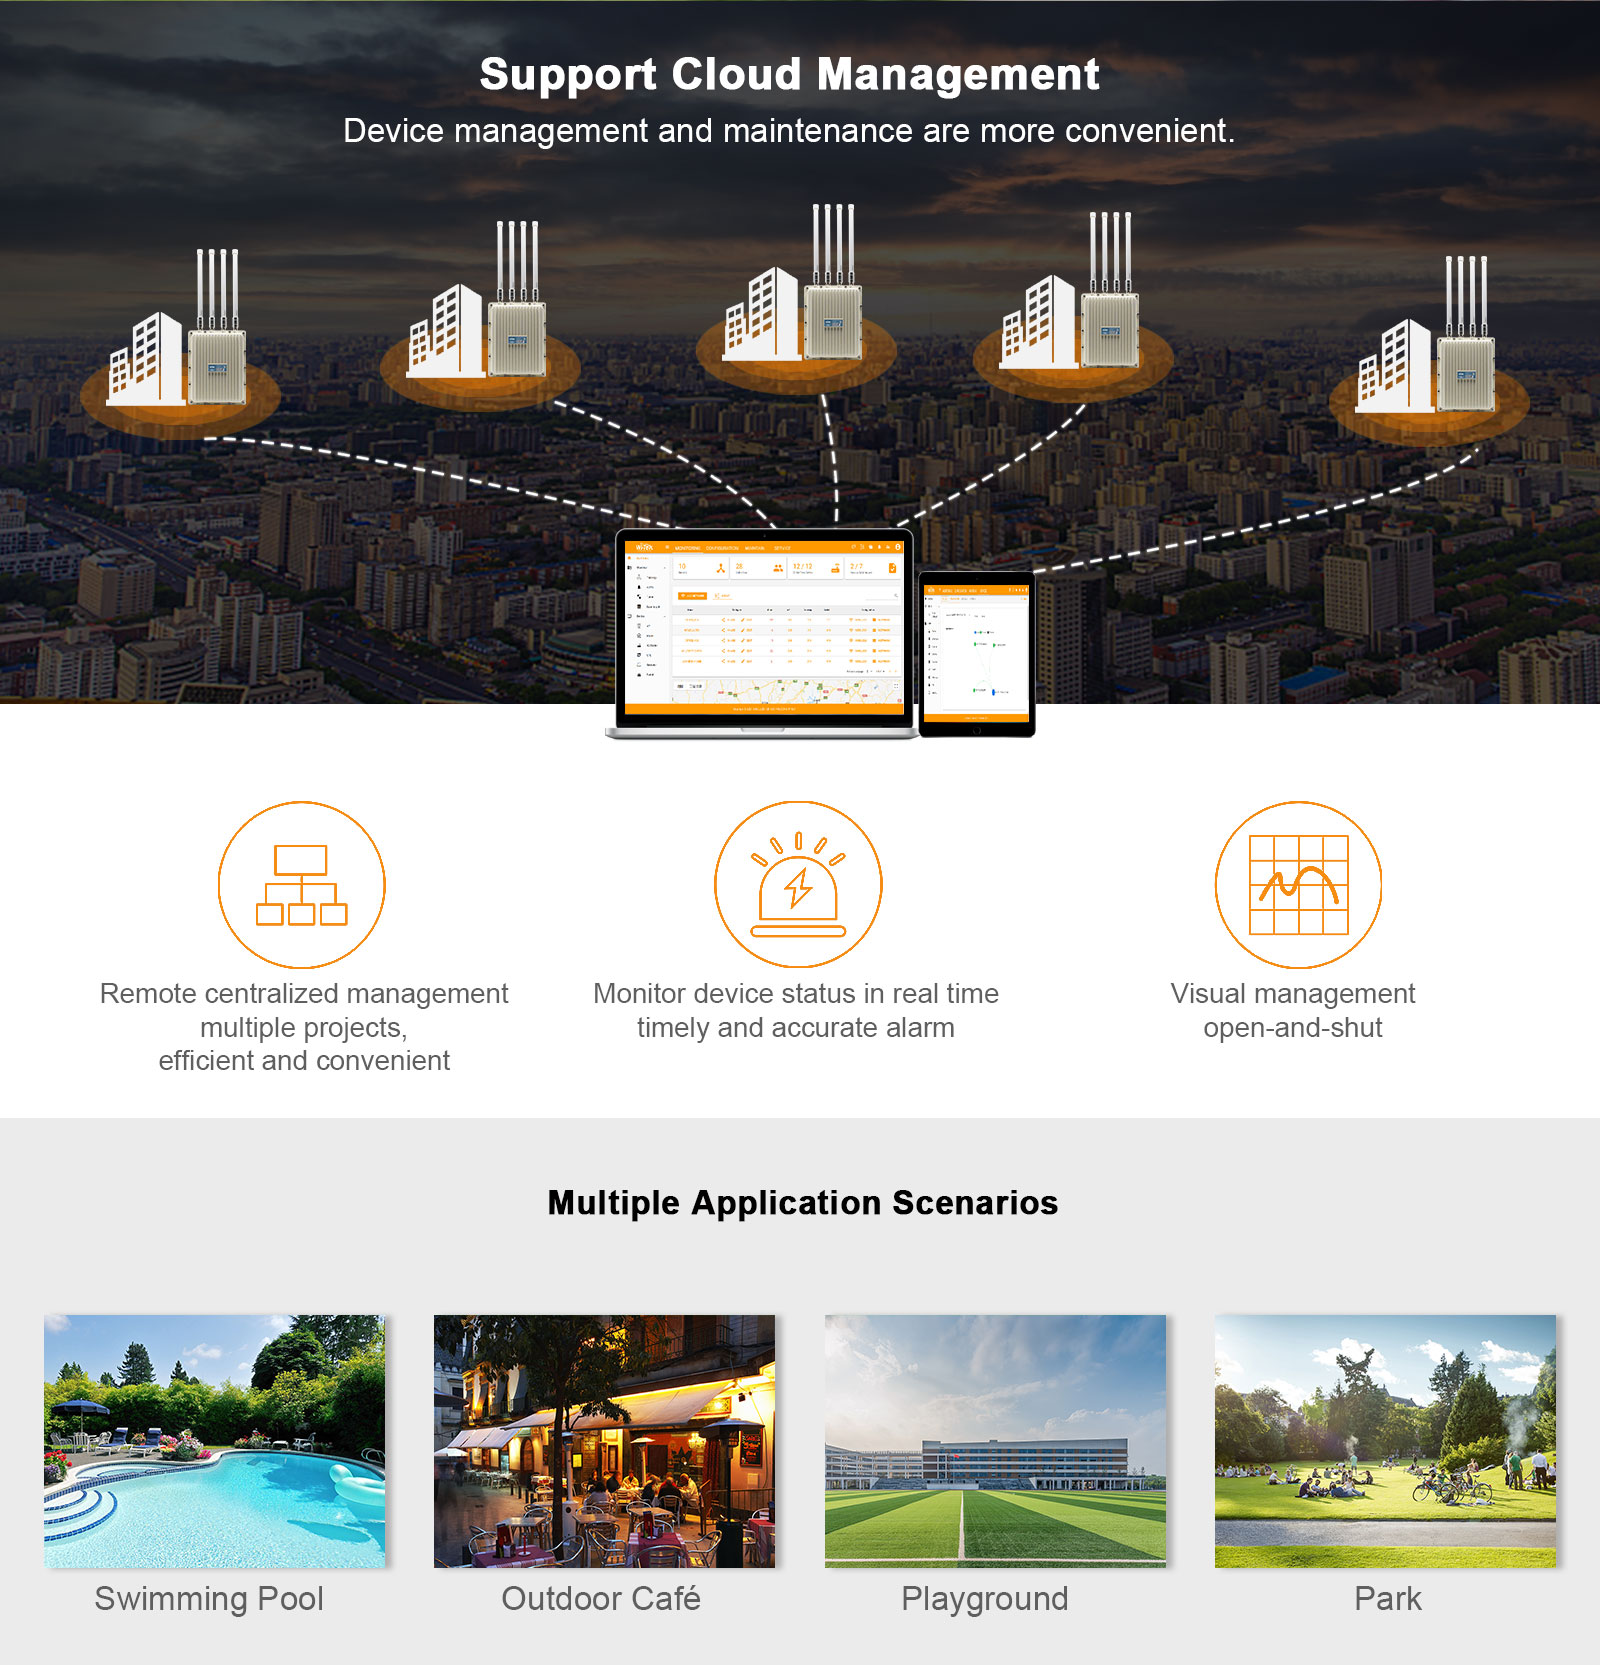The height and width of the screenshot is (1665, 1600).
Task: Click the alarm siren lightning icon
Action: (x=797, y=885)
